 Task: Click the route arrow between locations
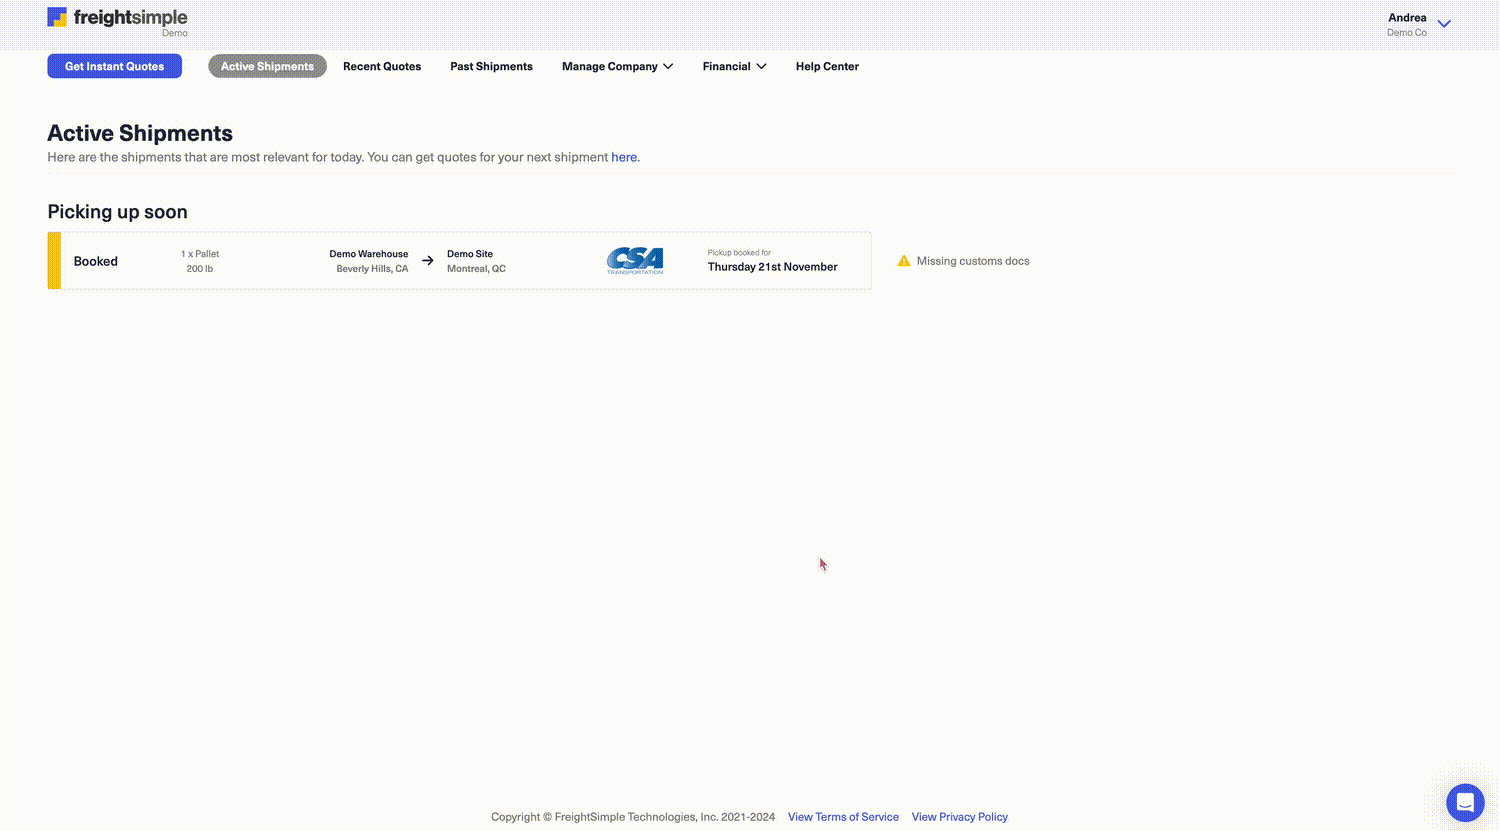428,261
